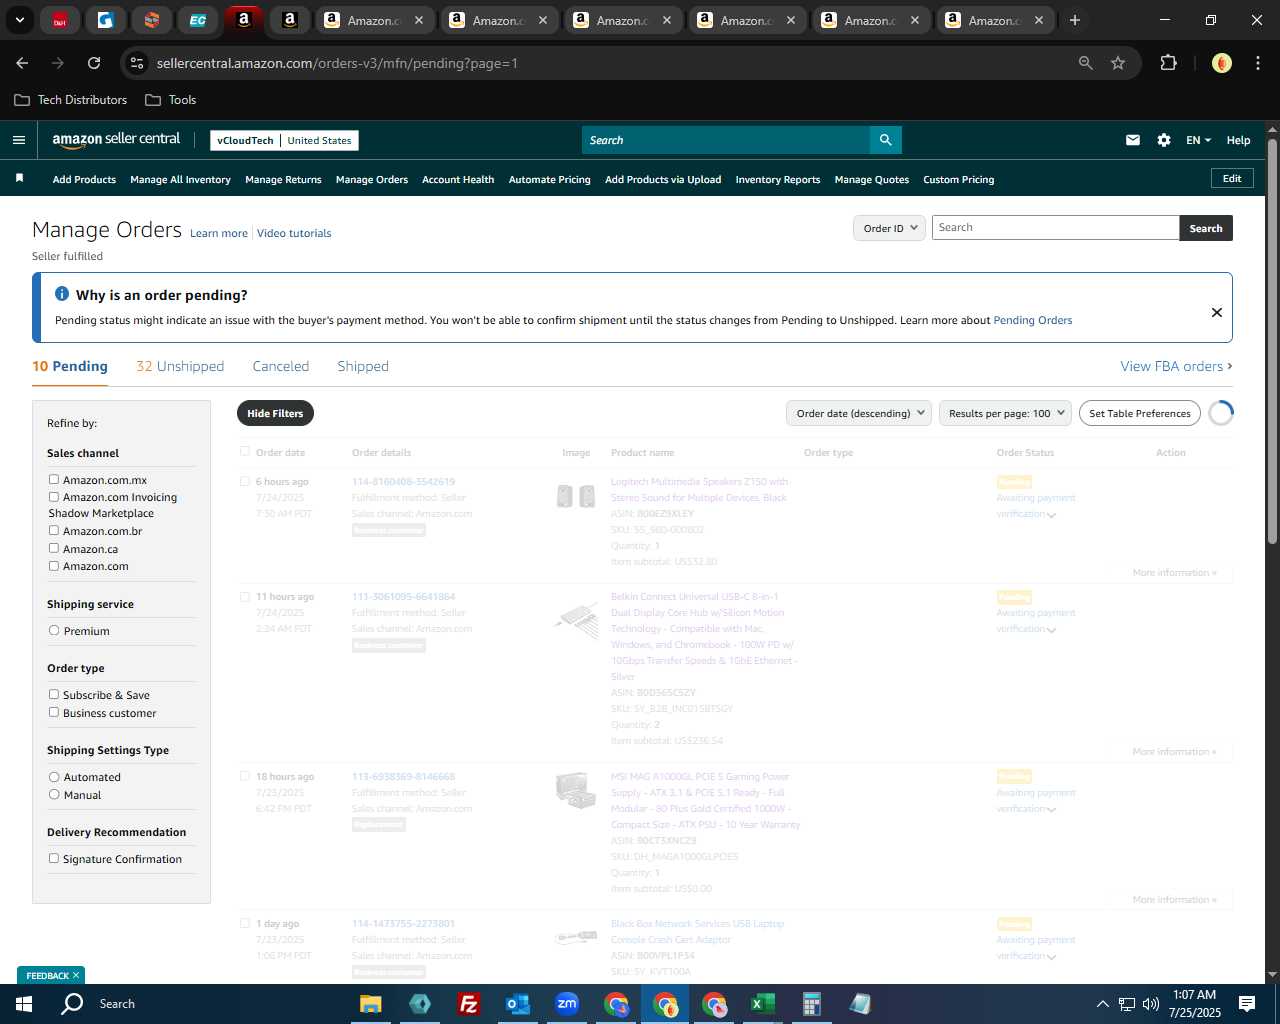Click the Amazon Seller Central logo
The height and width of the screenshot is (1024, 1280).
coord(116,140)
